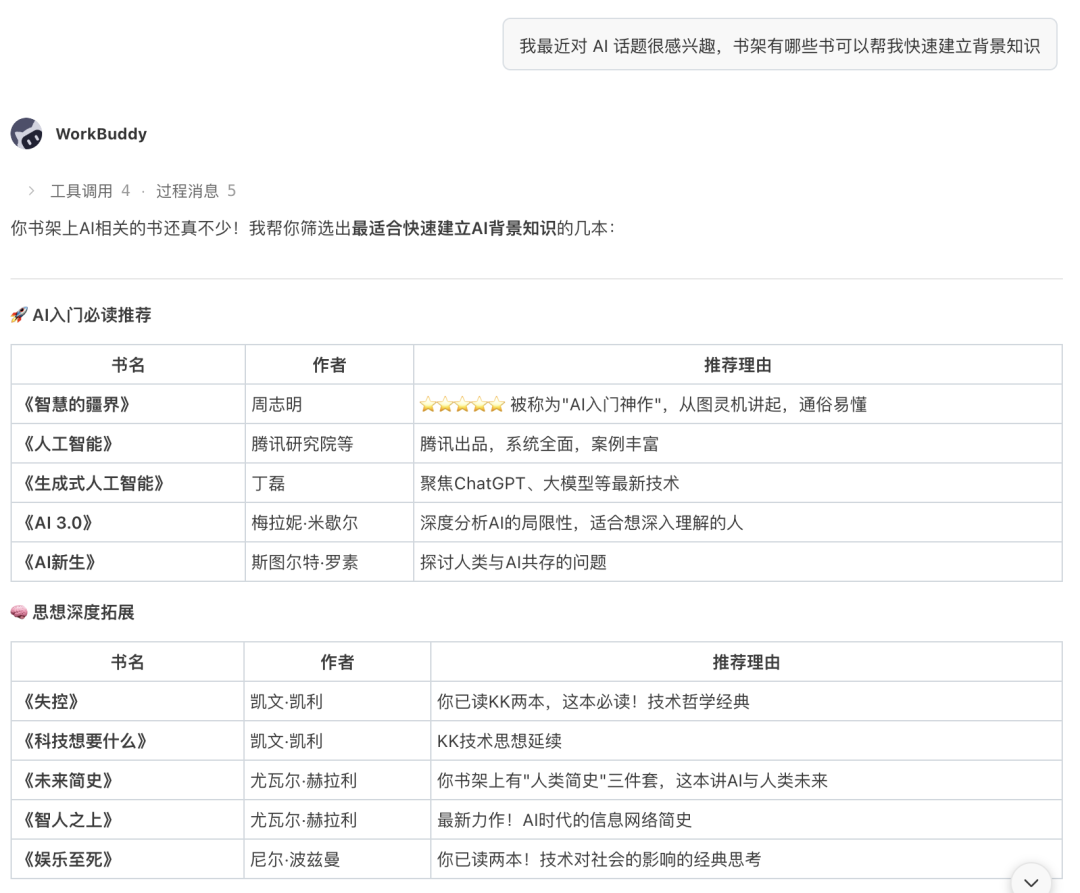Select the cell 《智慧的疆界》
This screenshot has width=1080, height=893.
(128, 404)
